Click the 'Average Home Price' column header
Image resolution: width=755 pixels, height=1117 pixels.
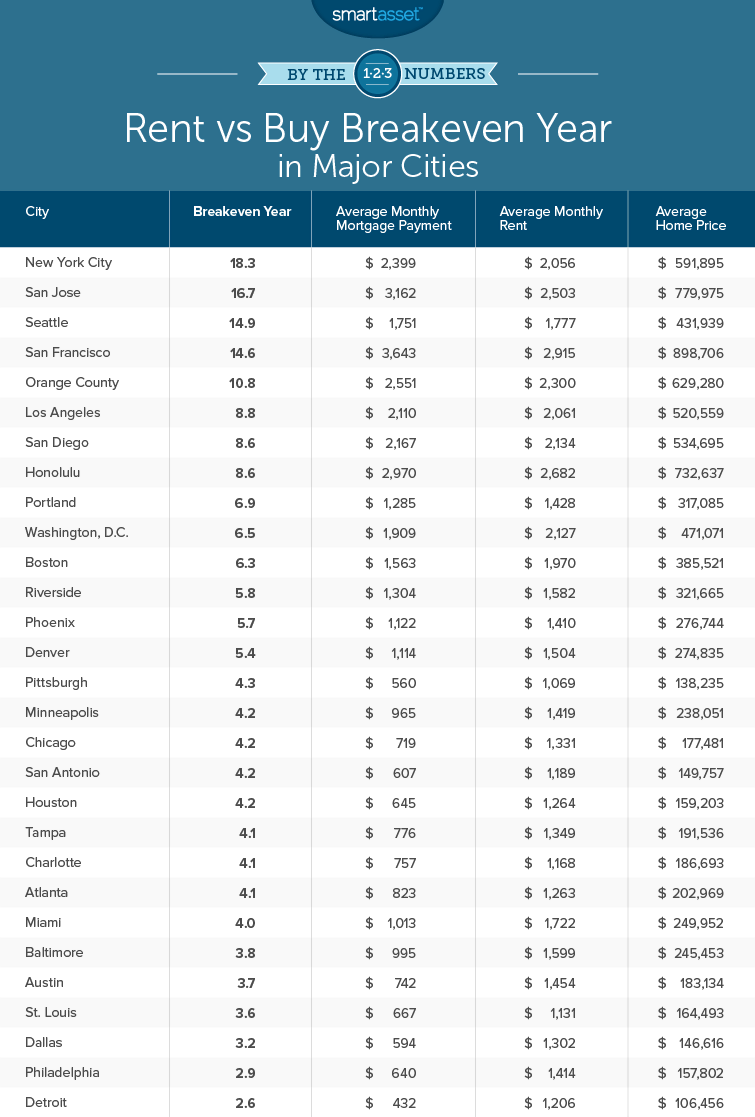click(690, 219)
